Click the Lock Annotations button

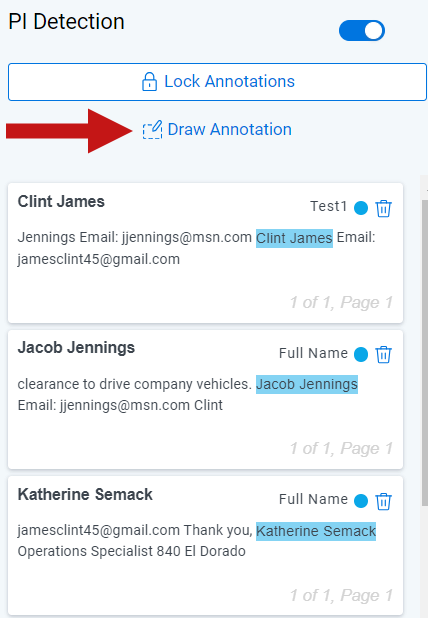(217, 82)
